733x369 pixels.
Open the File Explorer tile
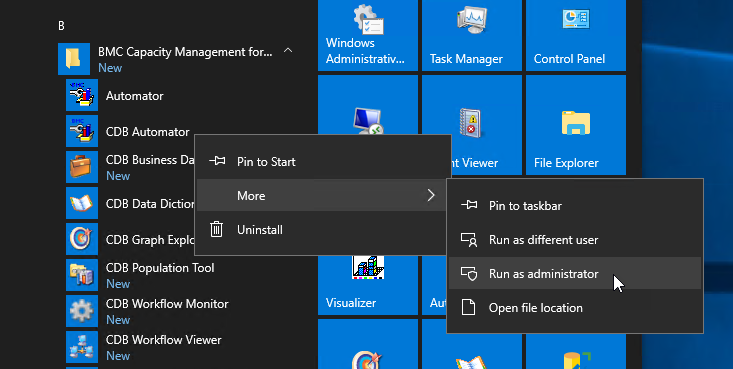click(576, 125)
